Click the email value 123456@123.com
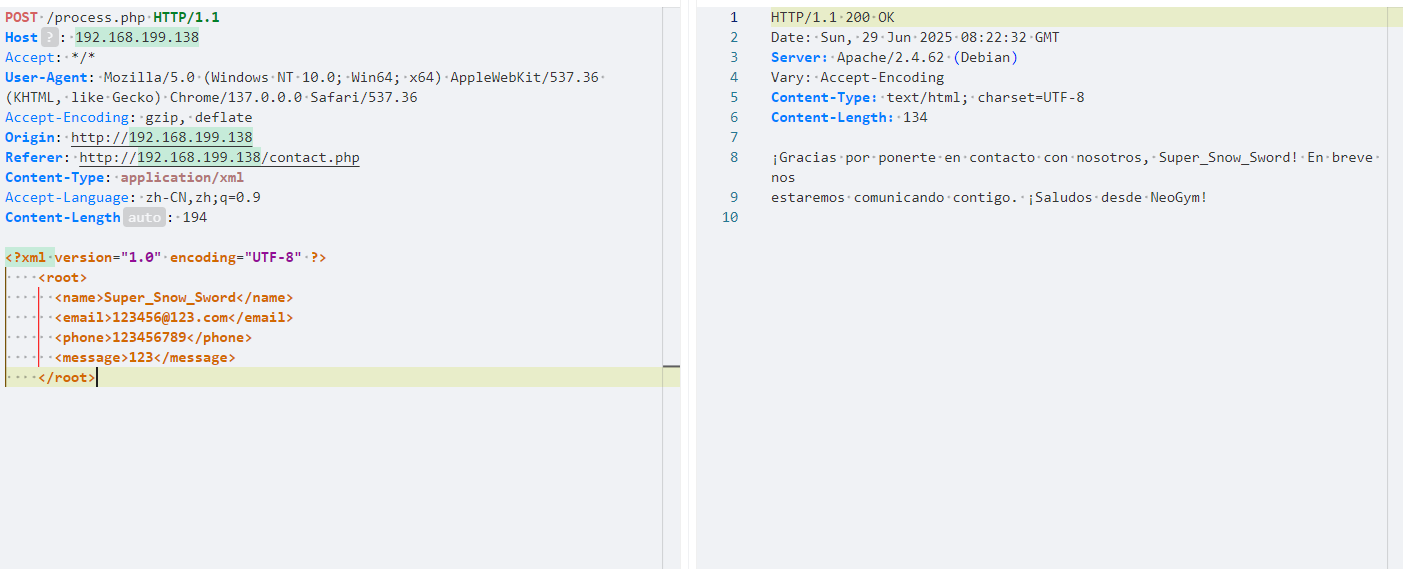The width and height of the screenshot is (1403, 569). [170, 318]
